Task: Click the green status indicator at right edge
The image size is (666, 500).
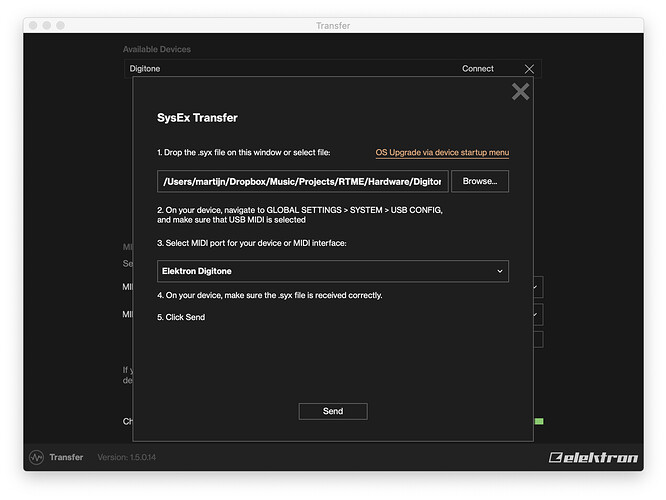Action: tap(539, 422)
